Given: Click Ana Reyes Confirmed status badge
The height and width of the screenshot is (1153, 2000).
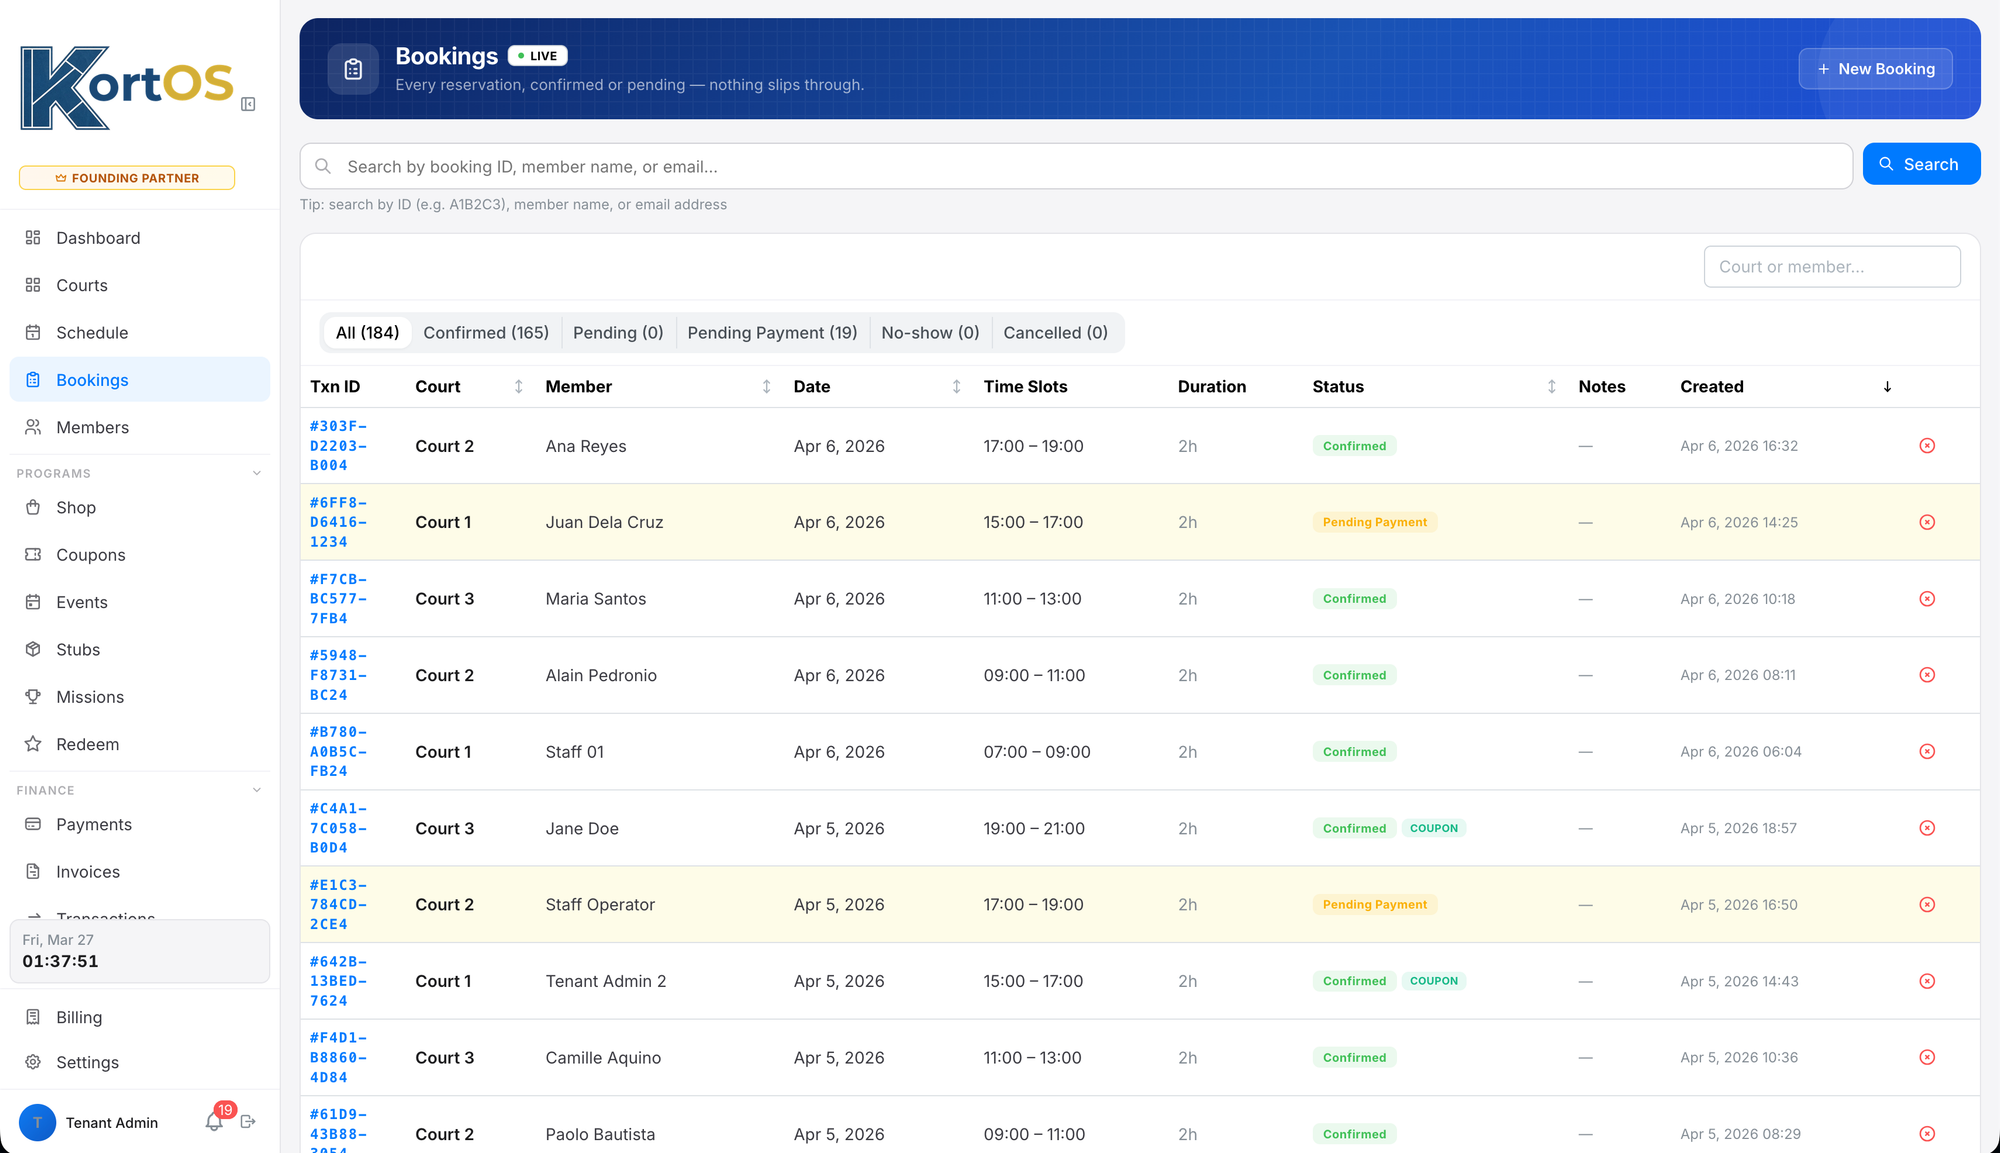Looking at the screenshot, I should 1354,446.
